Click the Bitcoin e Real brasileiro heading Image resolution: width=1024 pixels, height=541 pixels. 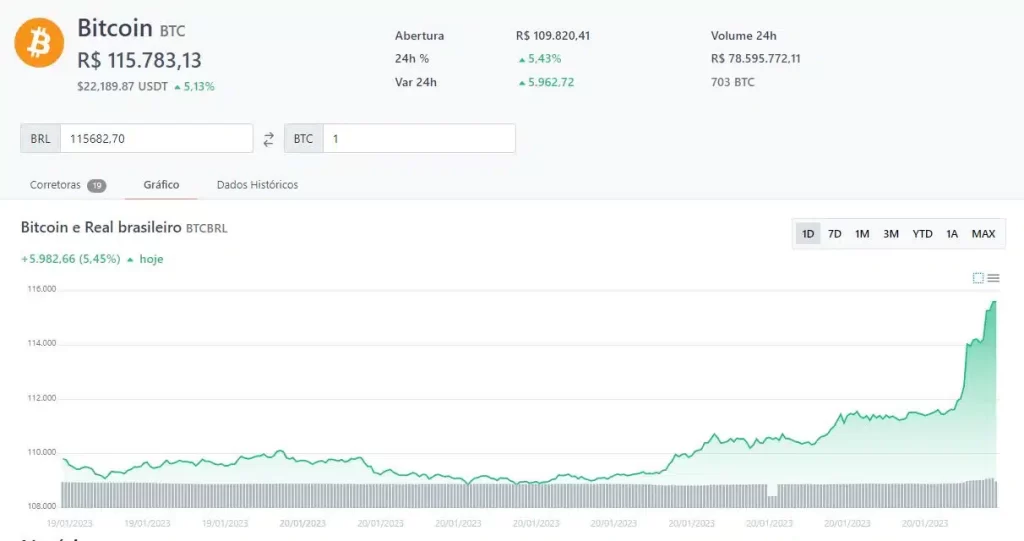click(x=101, y=227)
